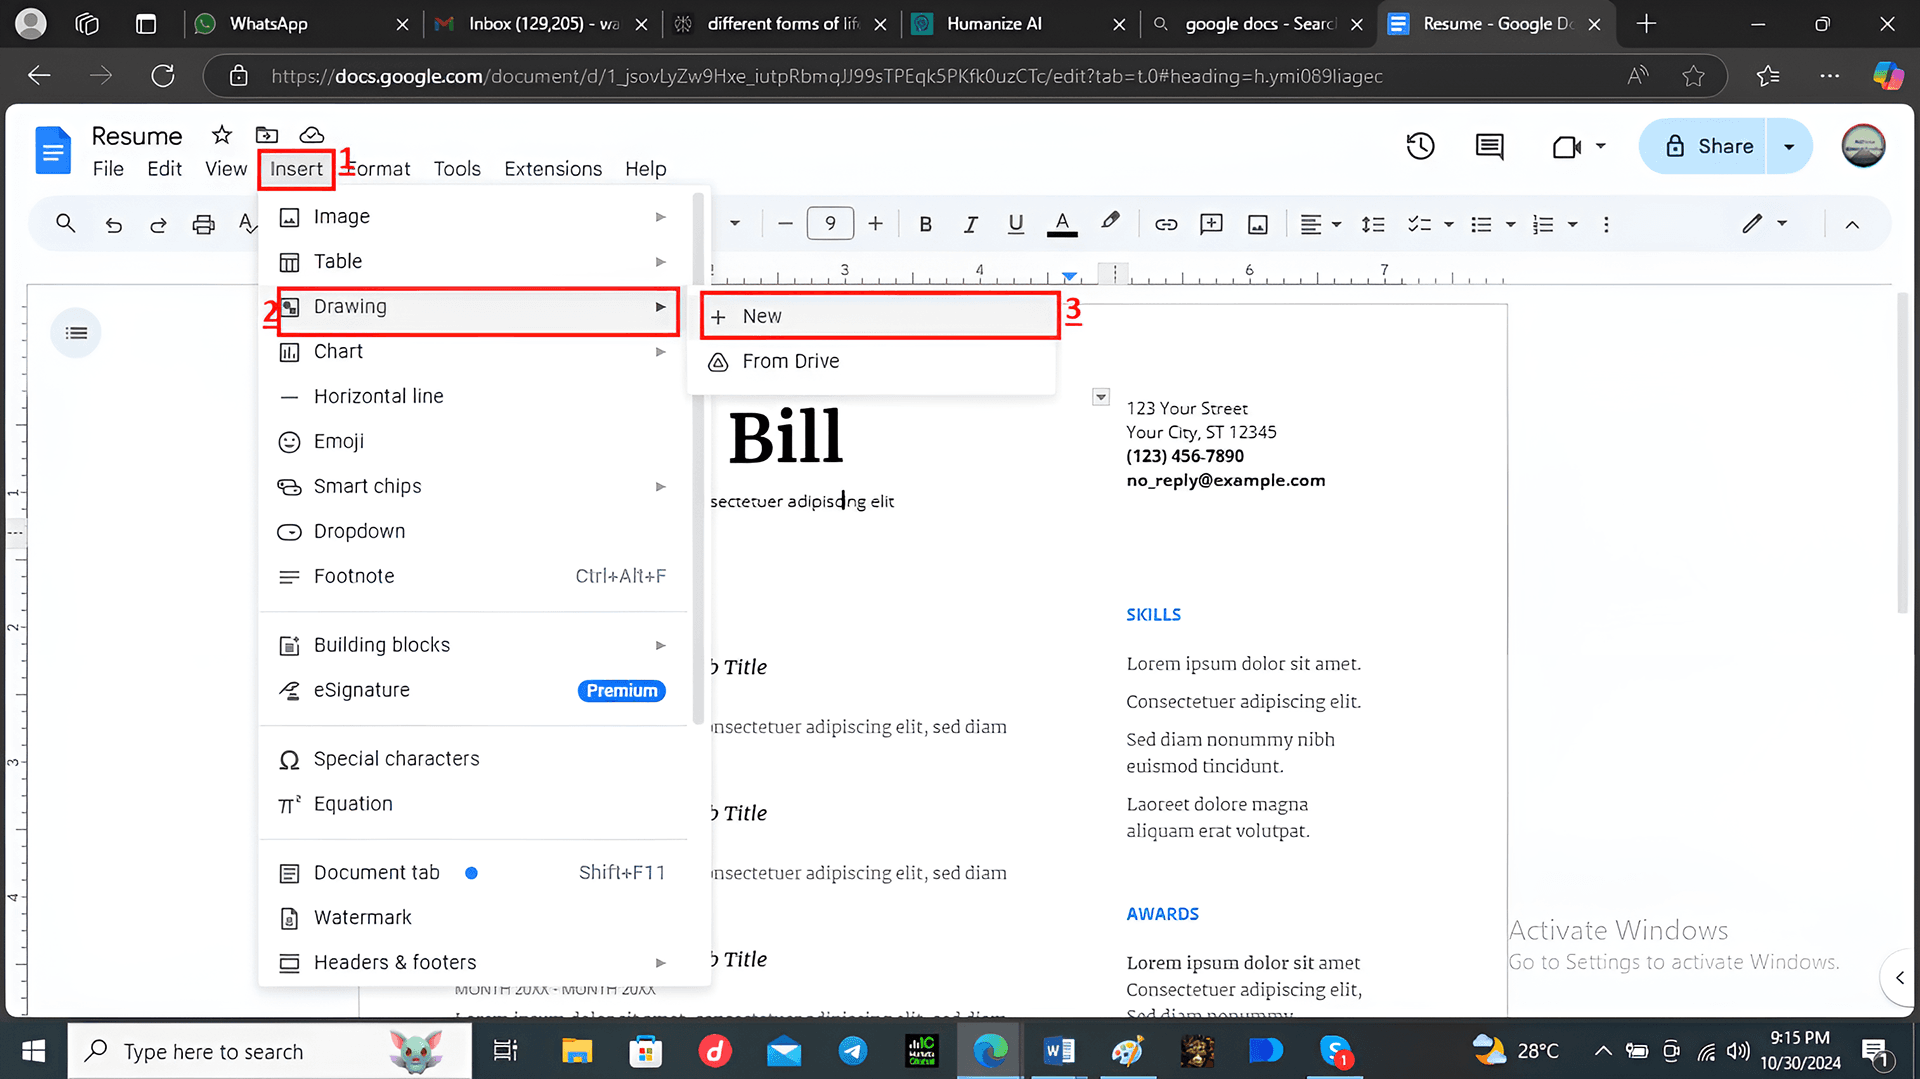Apply bold formatting
The image size is (1920, 1079).
pyautogui.click(x=926, y=225)
